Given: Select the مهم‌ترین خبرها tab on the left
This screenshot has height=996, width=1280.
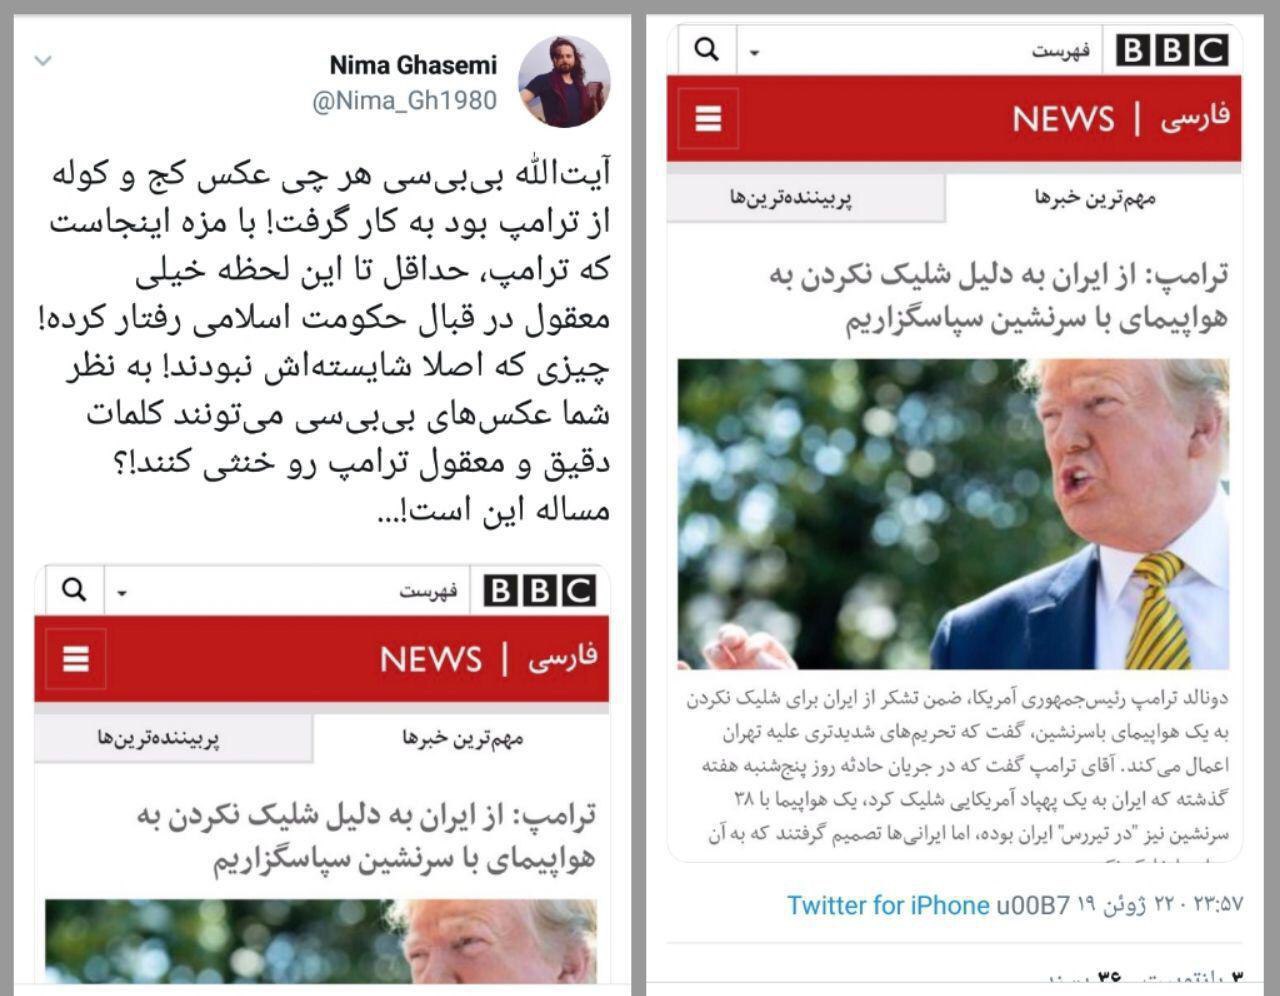Looking at the screenshot, I should click(x=463, y=738).
